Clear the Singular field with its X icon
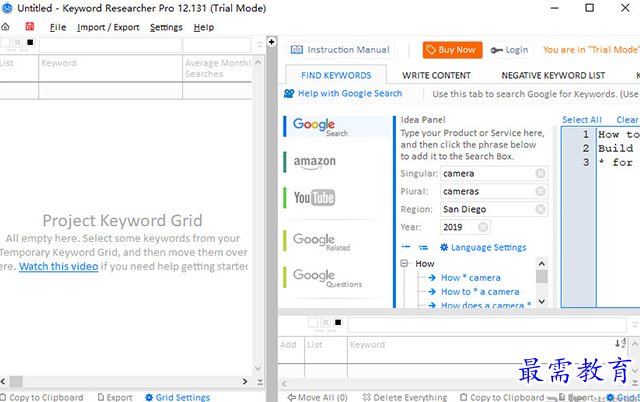The height and width of the screenshot is (402, 640). tap(540, 173)
